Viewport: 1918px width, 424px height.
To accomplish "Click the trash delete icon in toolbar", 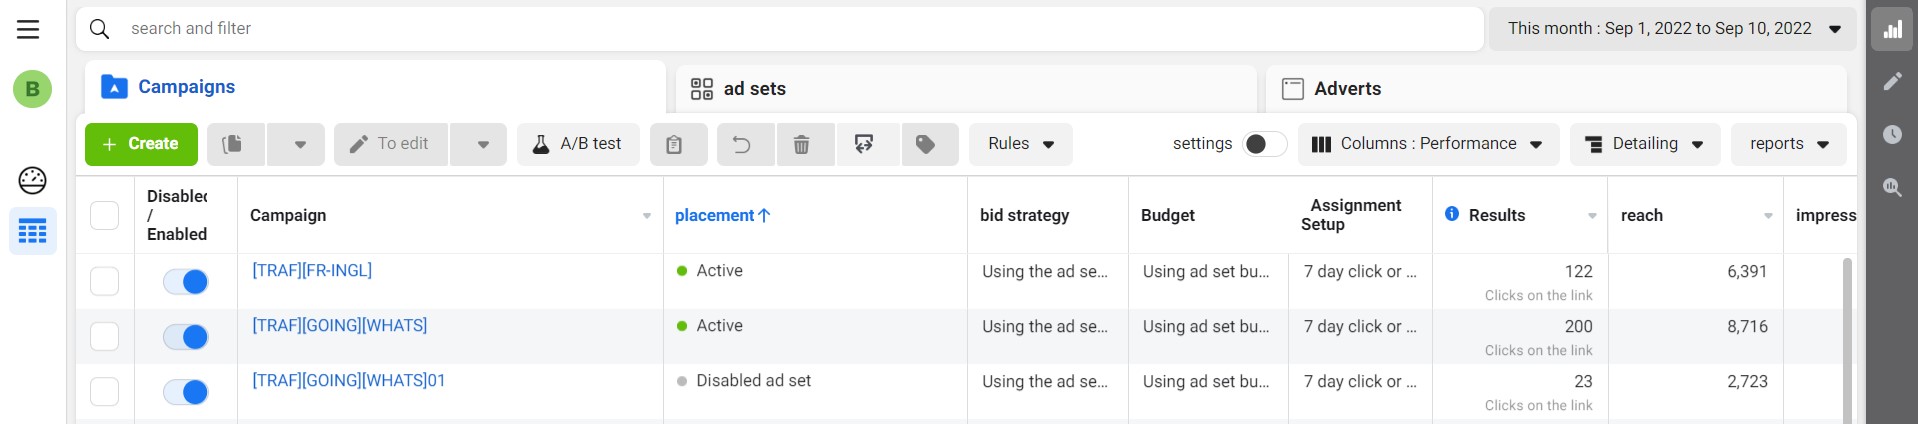I will (801, 145).
